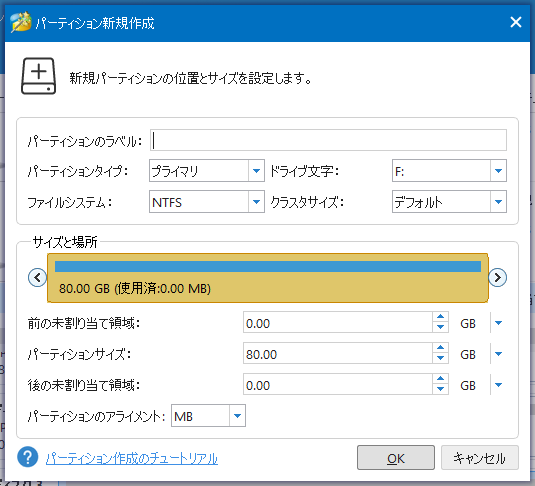The width and height of the screenshot is (535, 486).
Task: Click the new partition drive icon
Action: (39, 76)
